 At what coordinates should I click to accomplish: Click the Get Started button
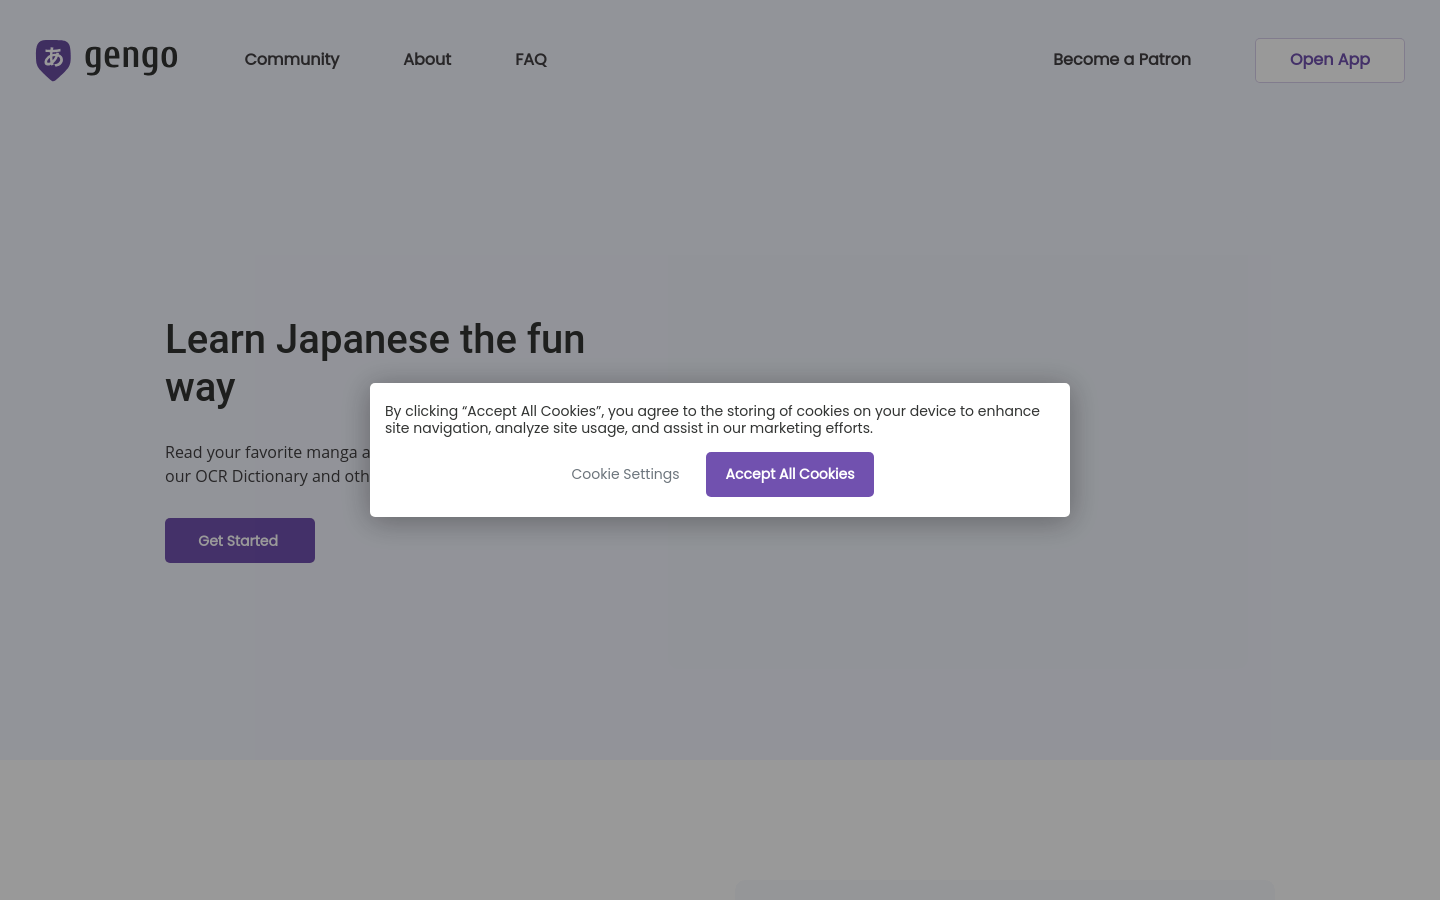pyautogui.click(x=240, y=540)
